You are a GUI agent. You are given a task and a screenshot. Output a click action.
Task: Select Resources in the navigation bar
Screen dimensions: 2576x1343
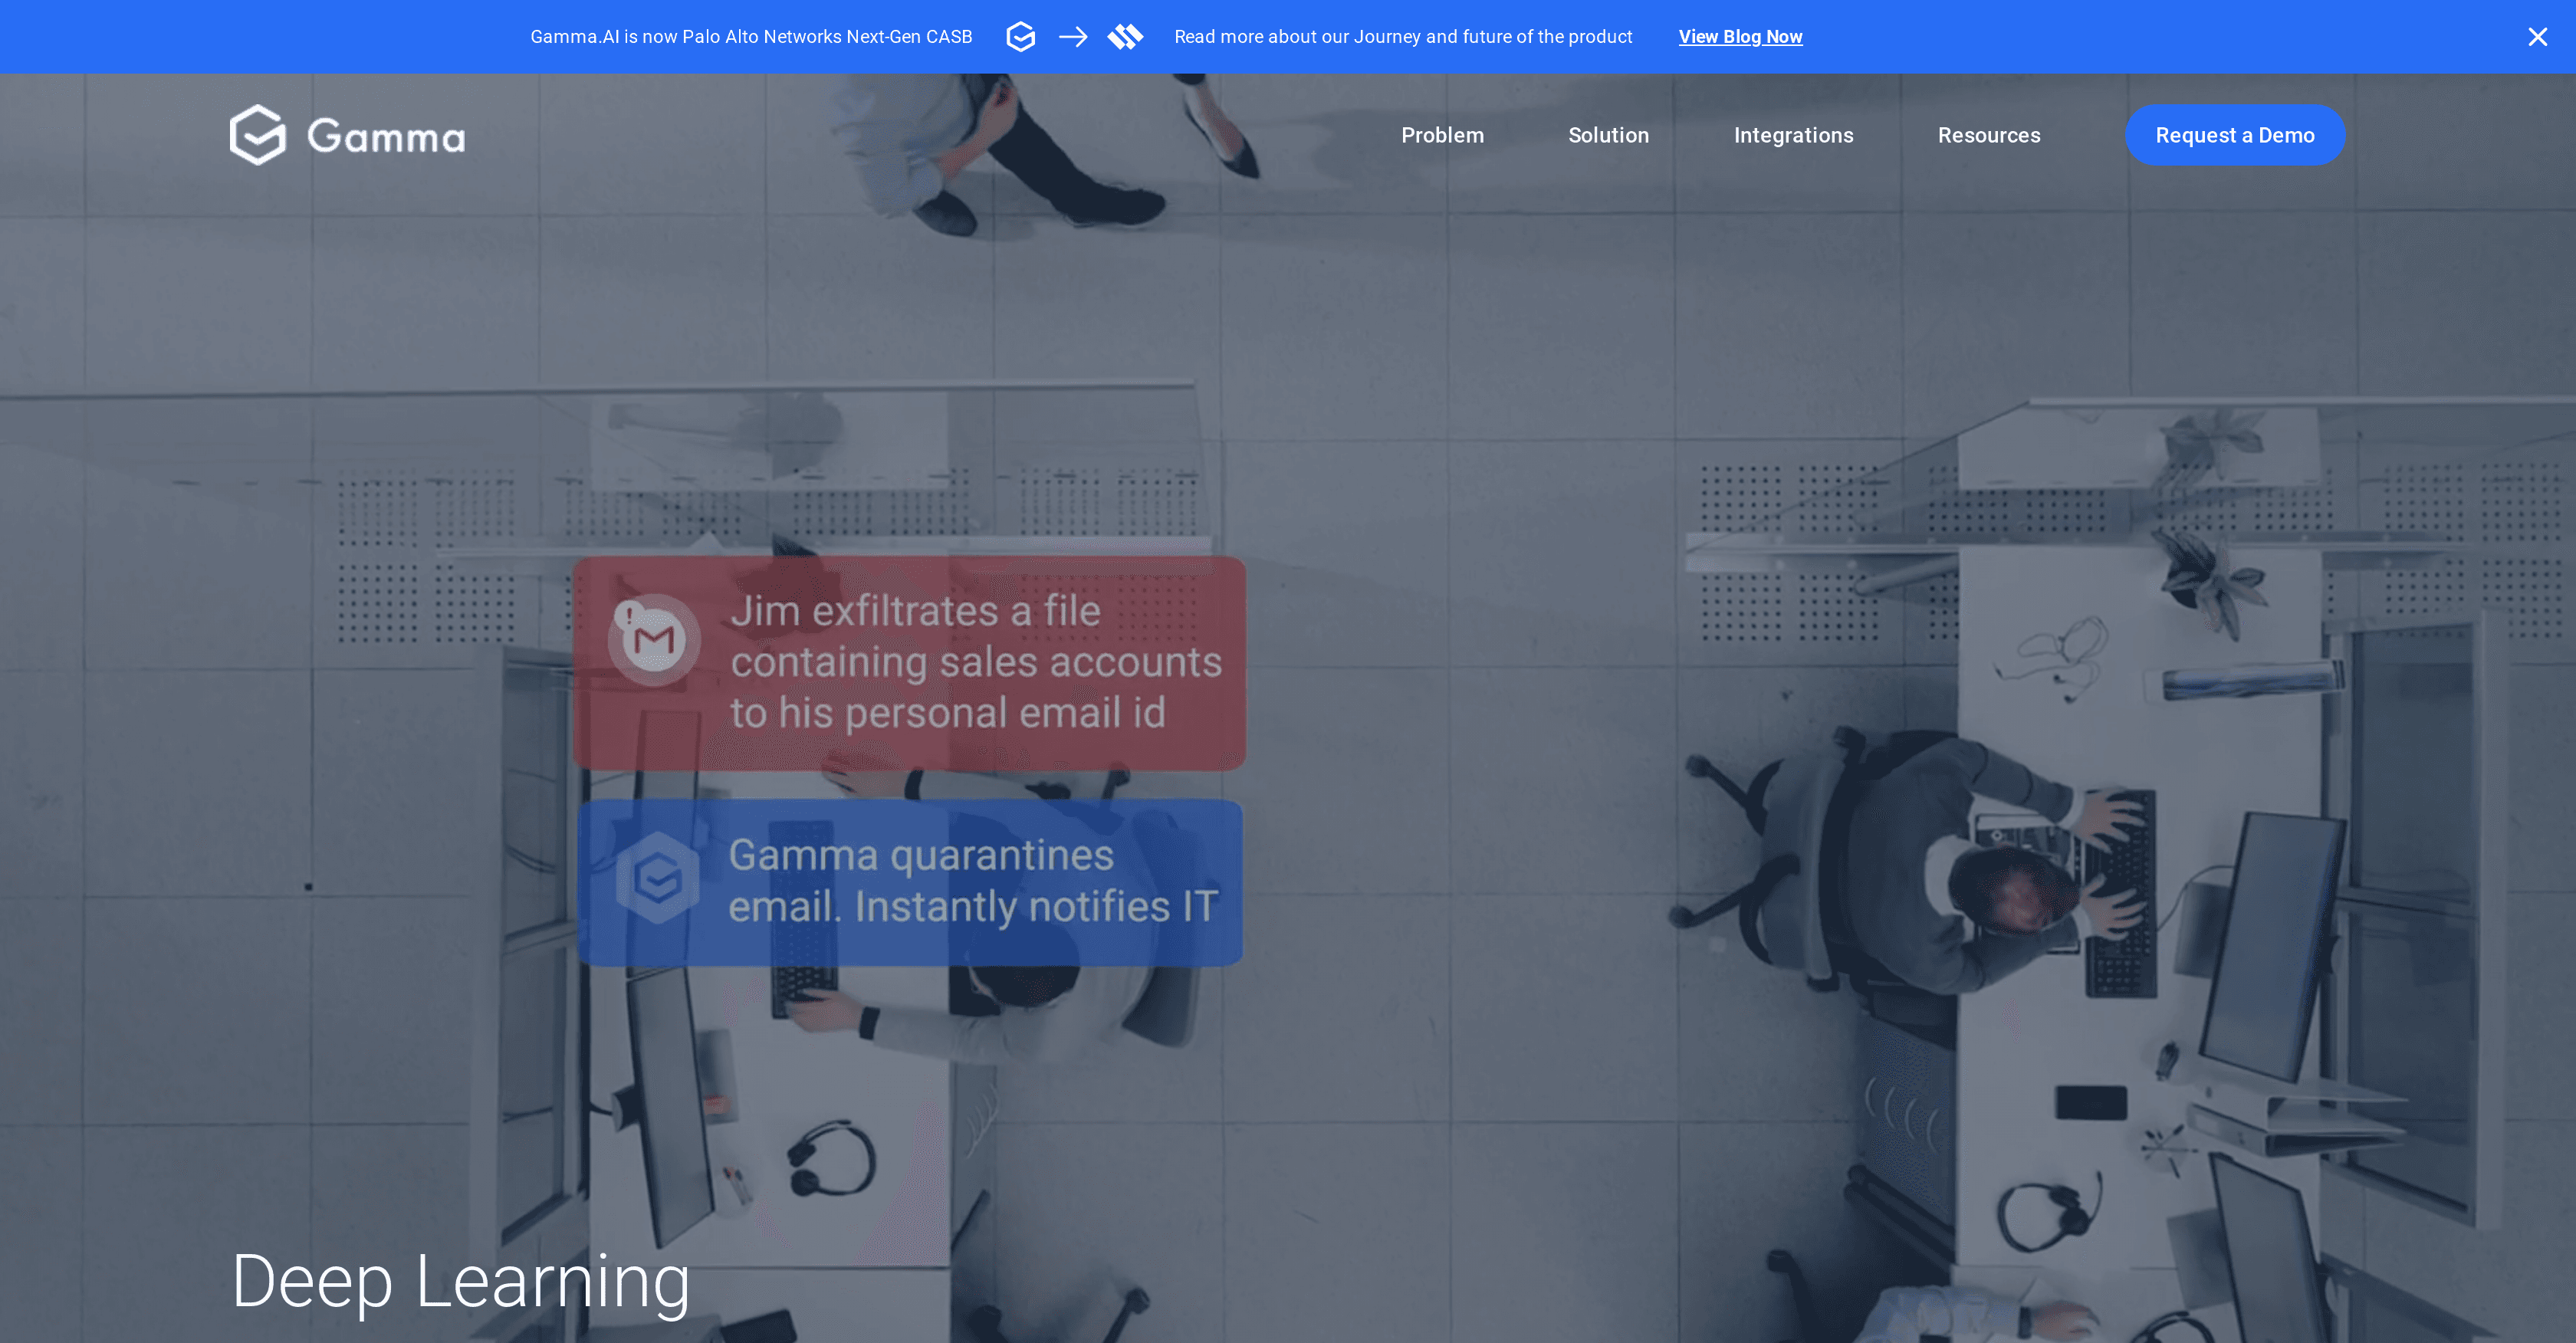tap(1988, 135)
